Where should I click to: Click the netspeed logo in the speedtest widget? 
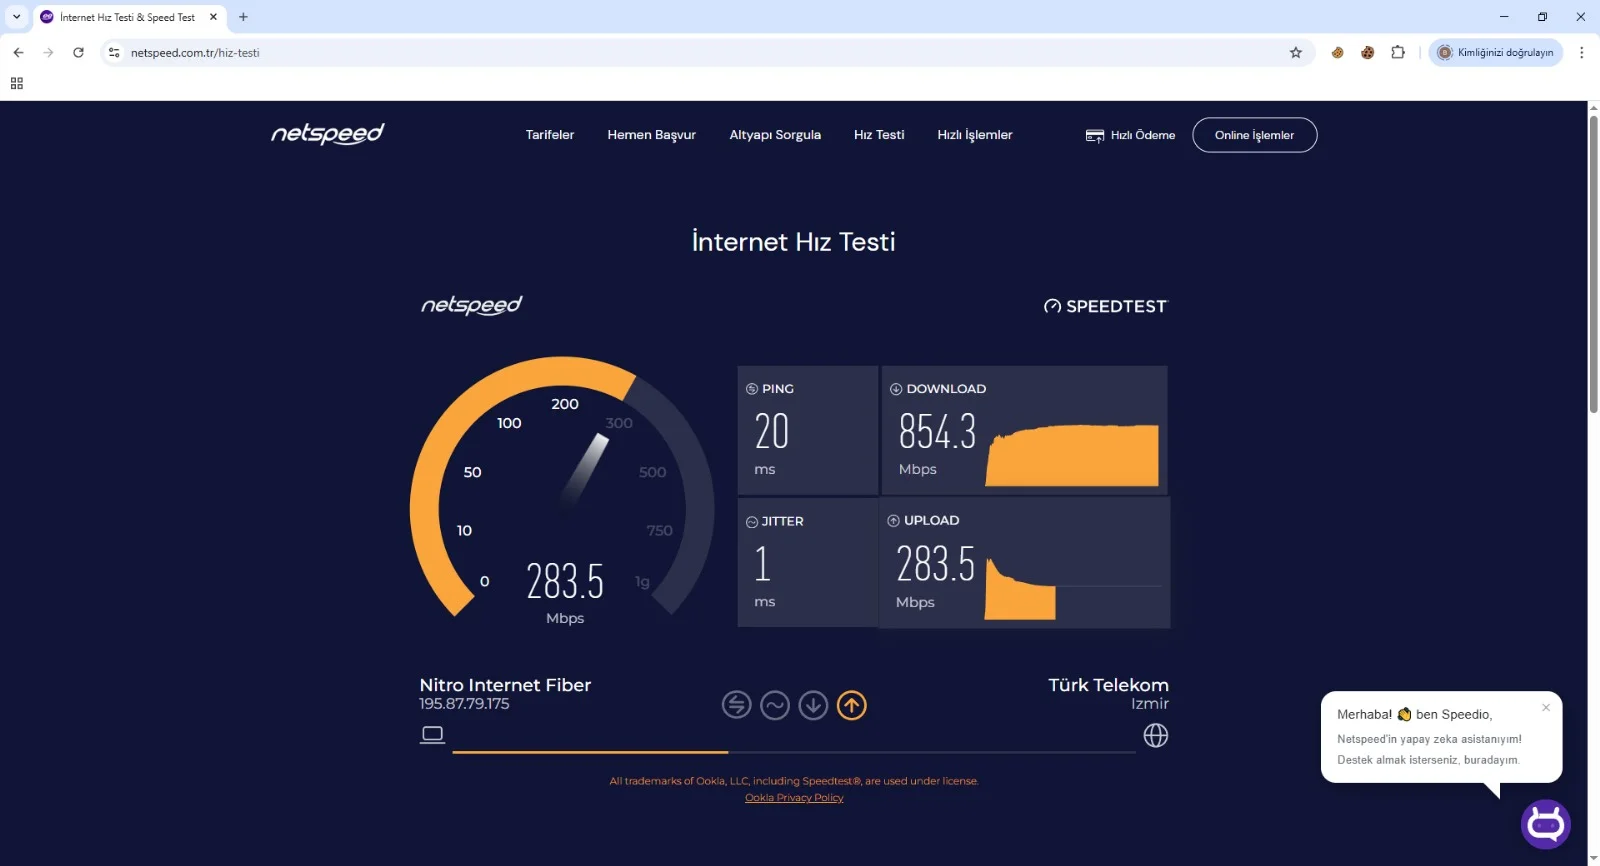(471, 305)
